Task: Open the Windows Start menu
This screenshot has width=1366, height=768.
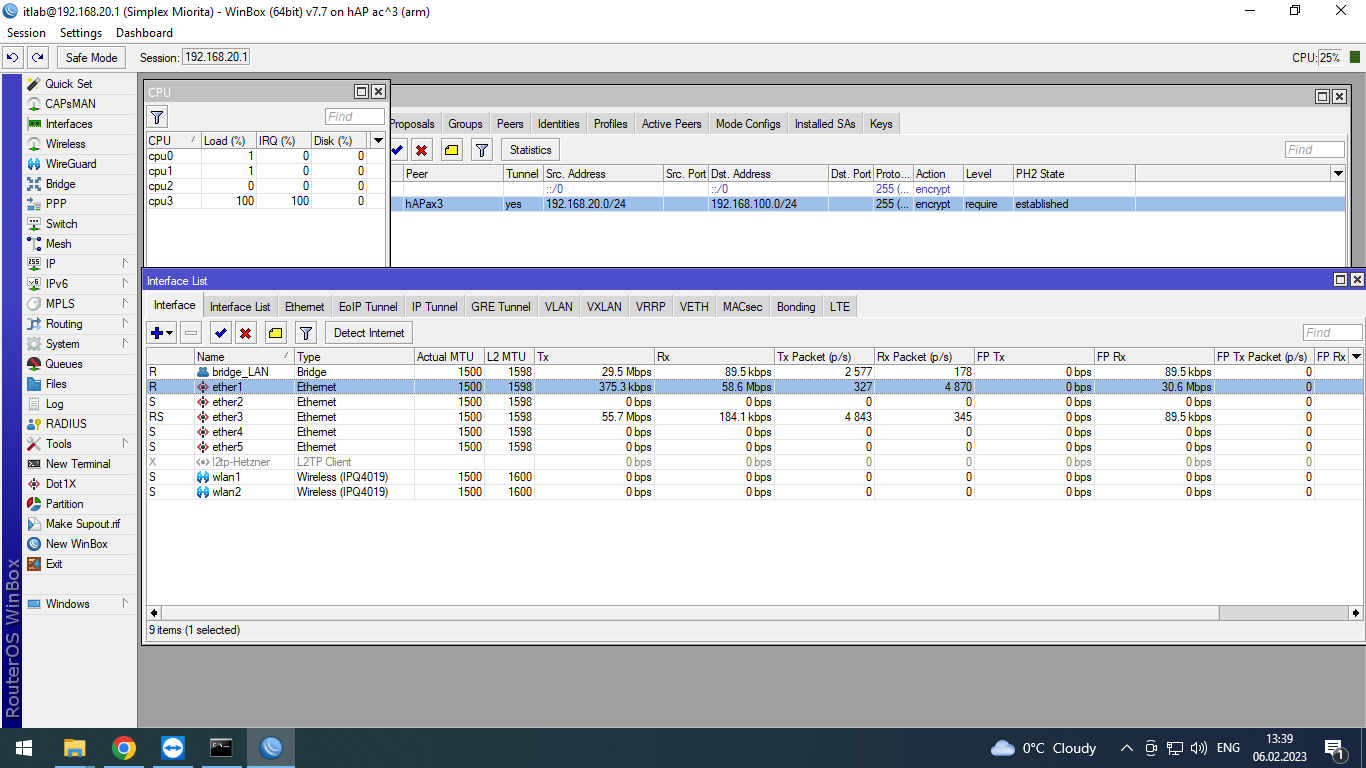Action: [24, 748]
